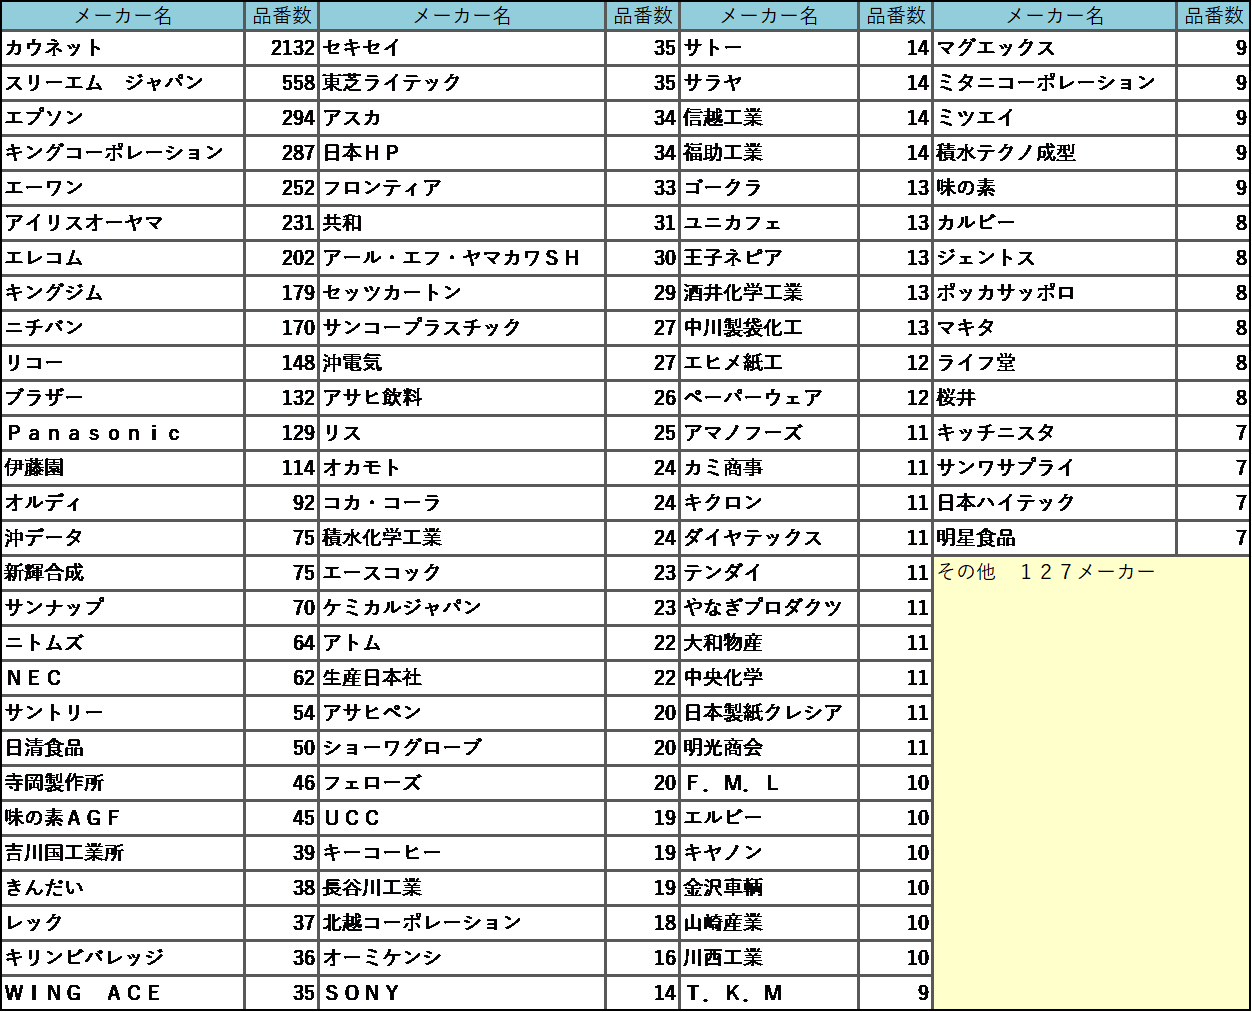Click the 沖データ maker cell
The width and height of the screenshot is (1252, 1012).
123,538
